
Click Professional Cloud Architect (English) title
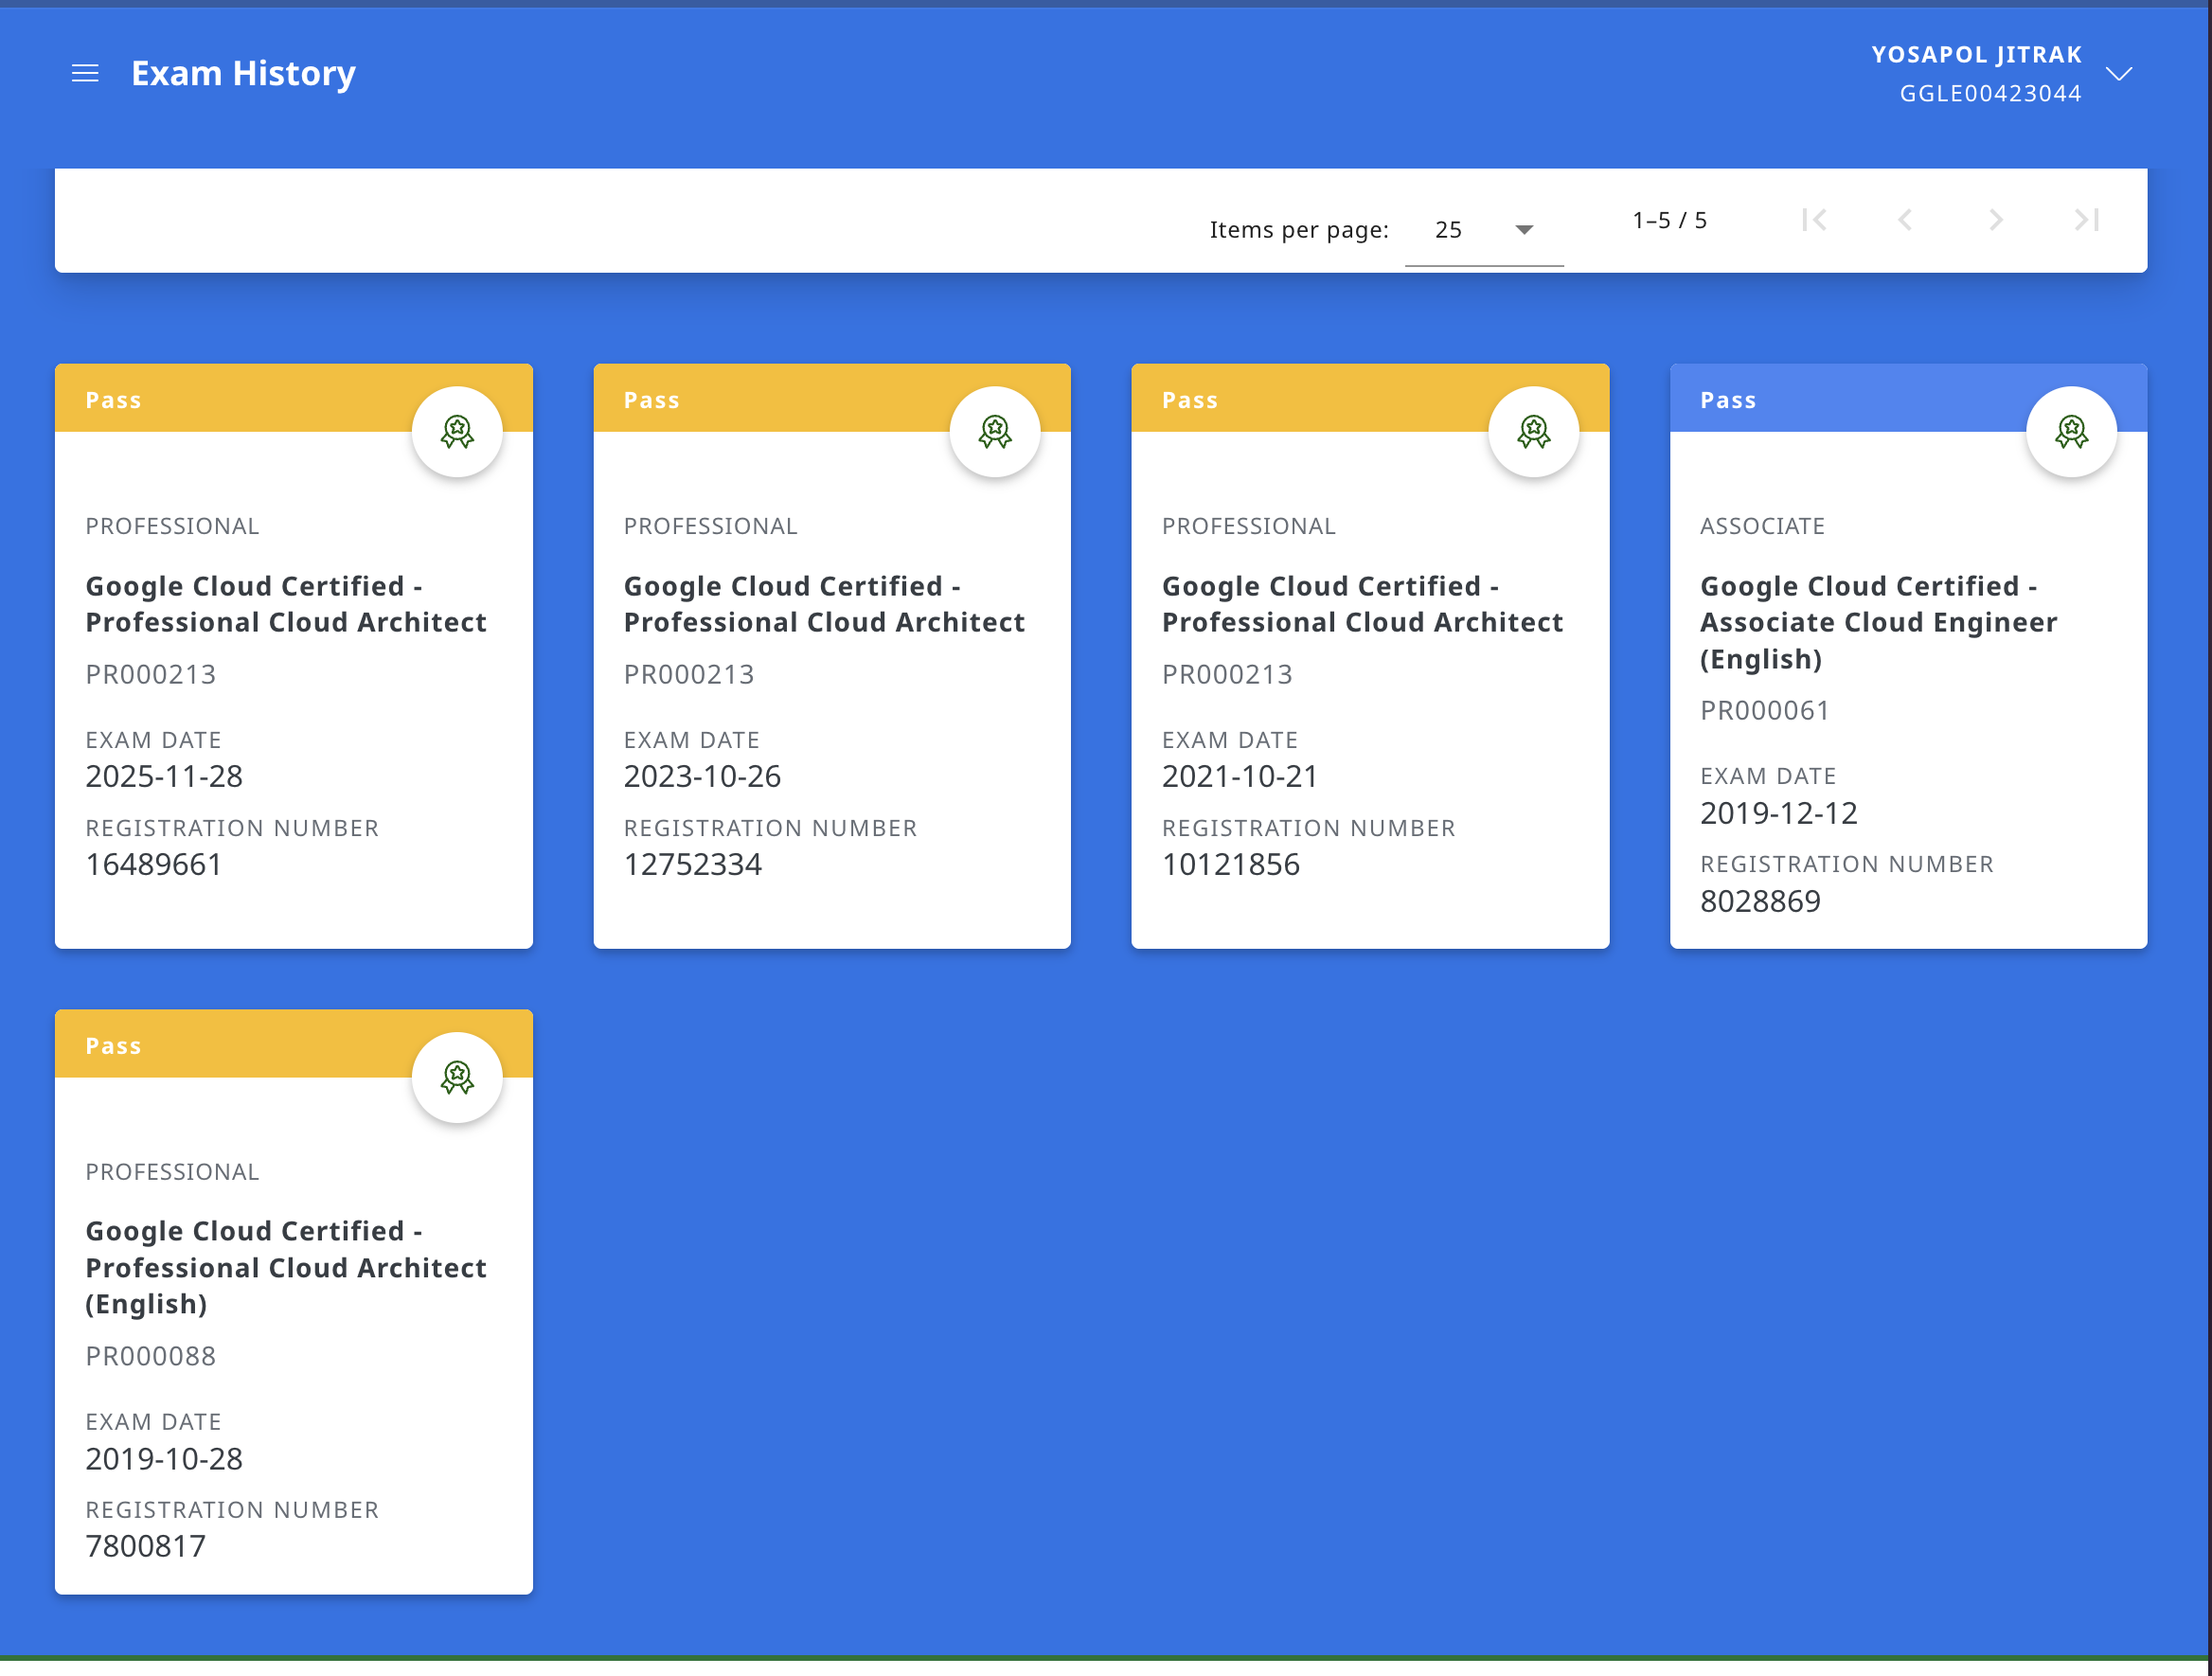click(285, 1267)
